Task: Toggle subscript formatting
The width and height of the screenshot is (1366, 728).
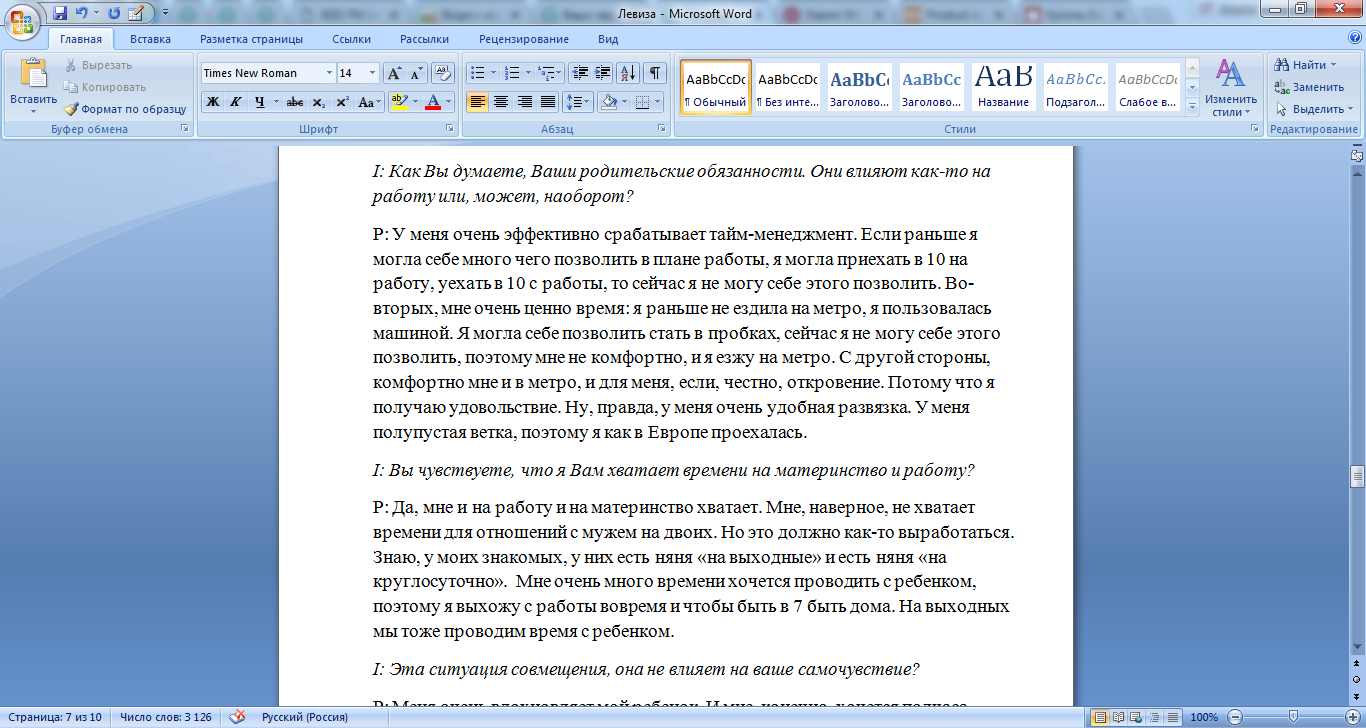Action: [318, 102]
